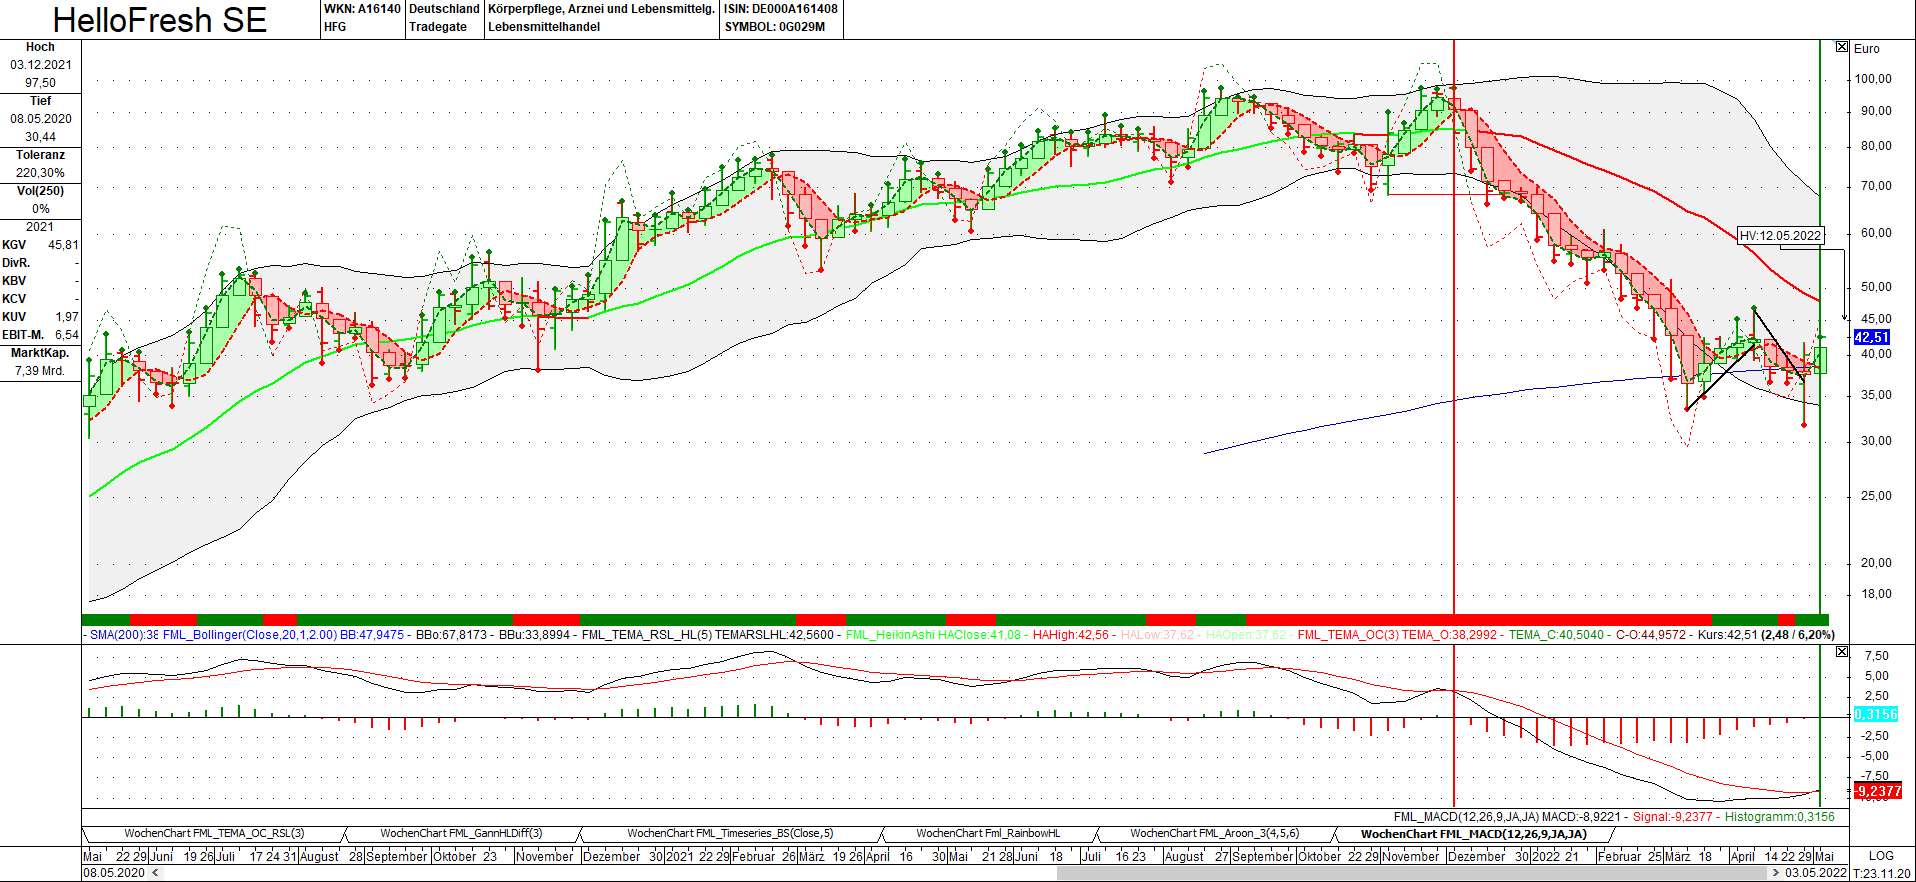
Task: Click the Toleranz label
Action: point(40,155)
